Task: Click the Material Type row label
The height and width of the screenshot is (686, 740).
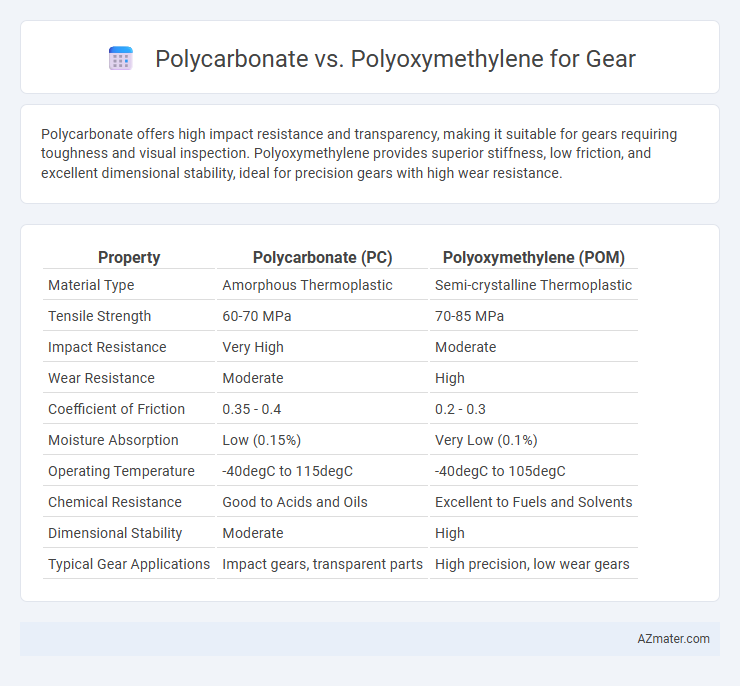Action: [x=91, y=285]
